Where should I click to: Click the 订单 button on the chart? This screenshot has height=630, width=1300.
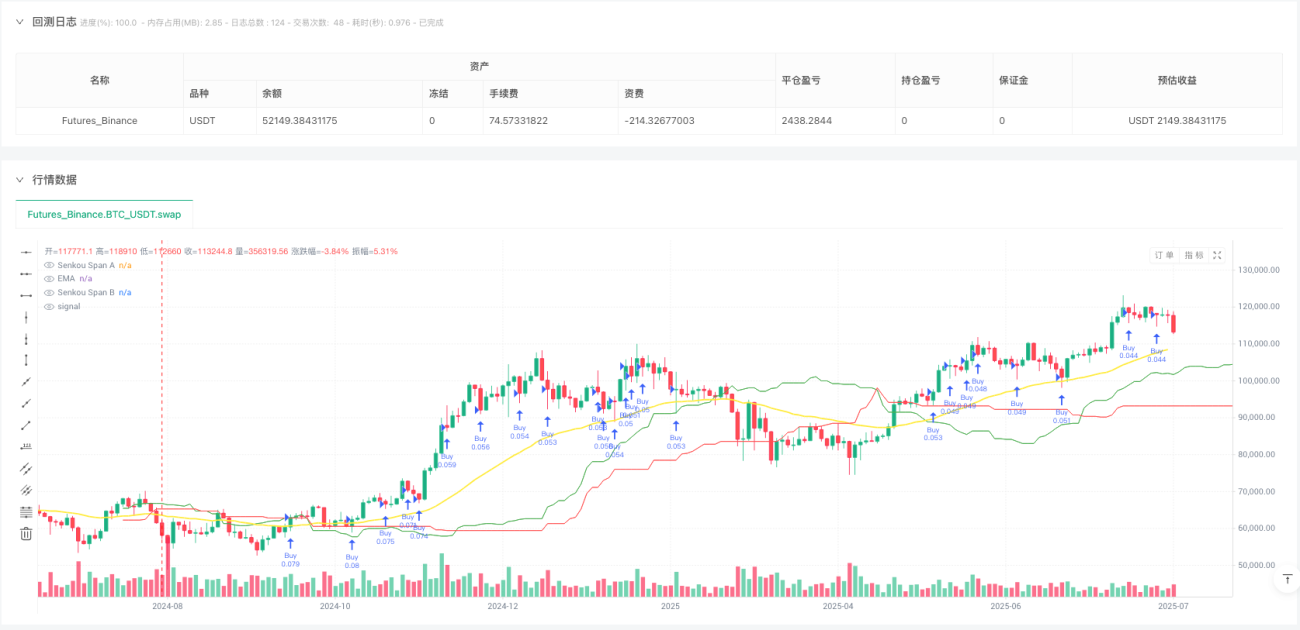coord(1164,255)
